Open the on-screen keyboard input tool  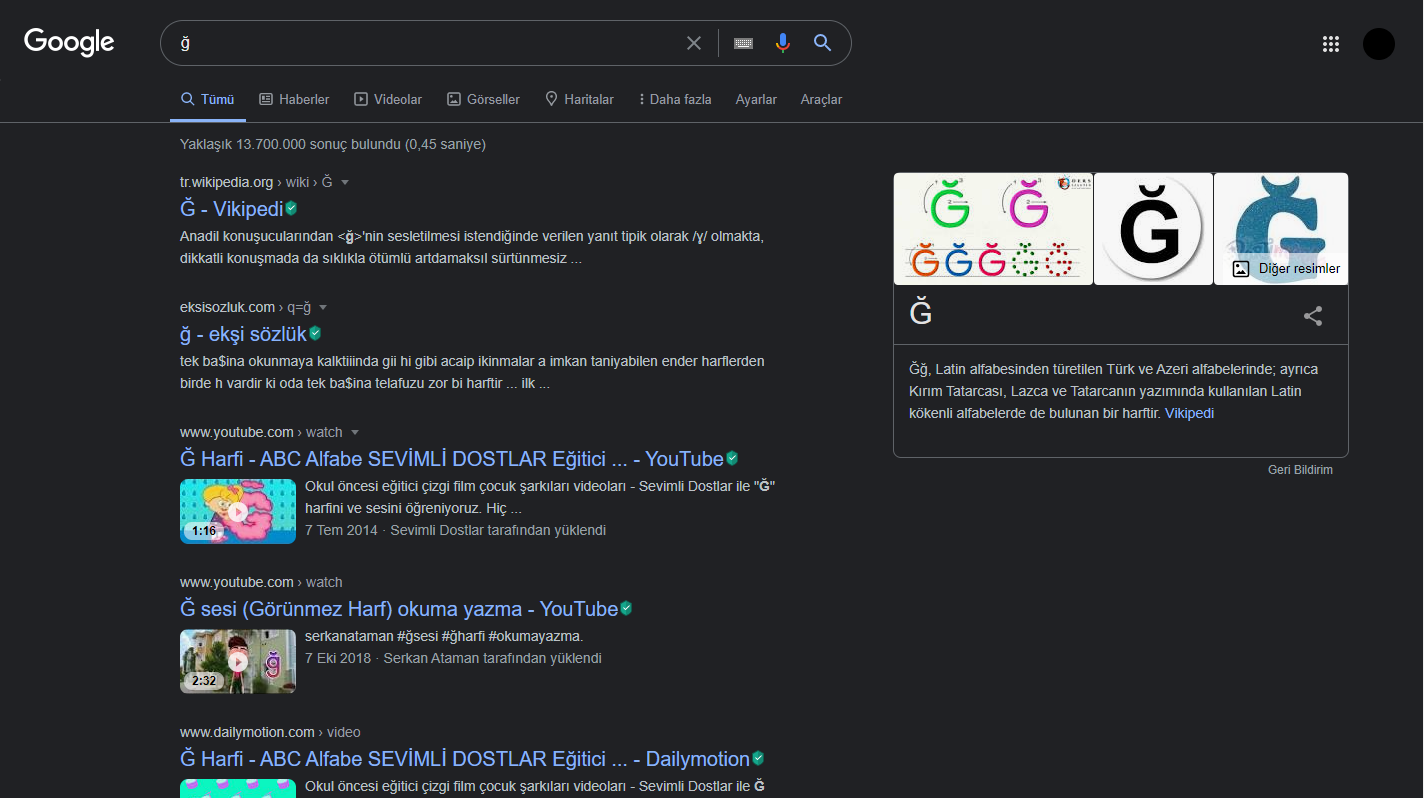pyautogui.click(x=743, y=43)
